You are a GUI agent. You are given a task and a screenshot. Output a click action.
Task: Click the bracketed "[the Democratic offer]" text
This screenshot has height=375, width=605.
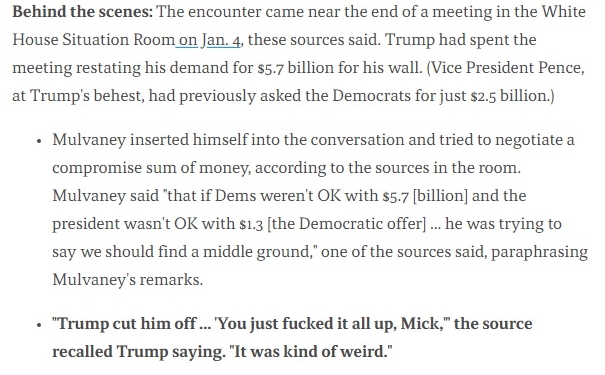[346, 224]
